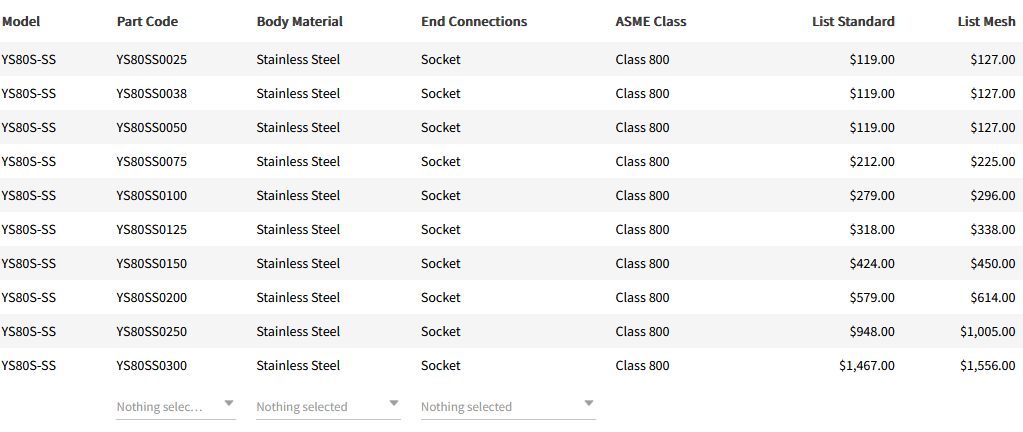Click the List Mesh column header
Viewport: 1023px width, 432px height.
[986, 21]
